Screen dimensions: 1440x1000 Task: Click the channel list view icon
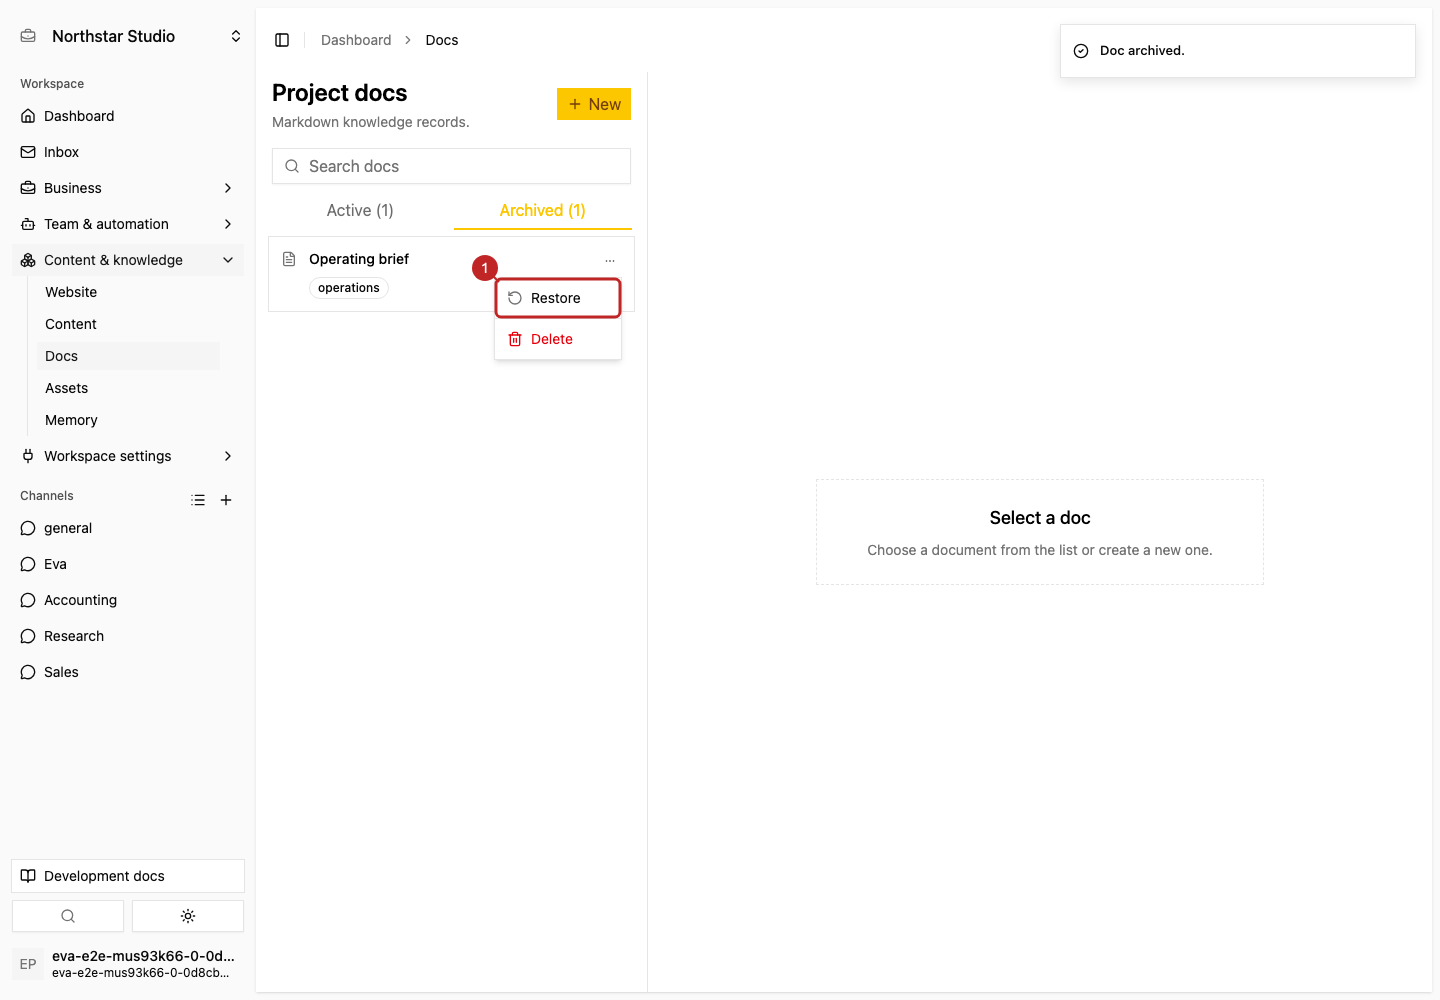pos(198,500)
